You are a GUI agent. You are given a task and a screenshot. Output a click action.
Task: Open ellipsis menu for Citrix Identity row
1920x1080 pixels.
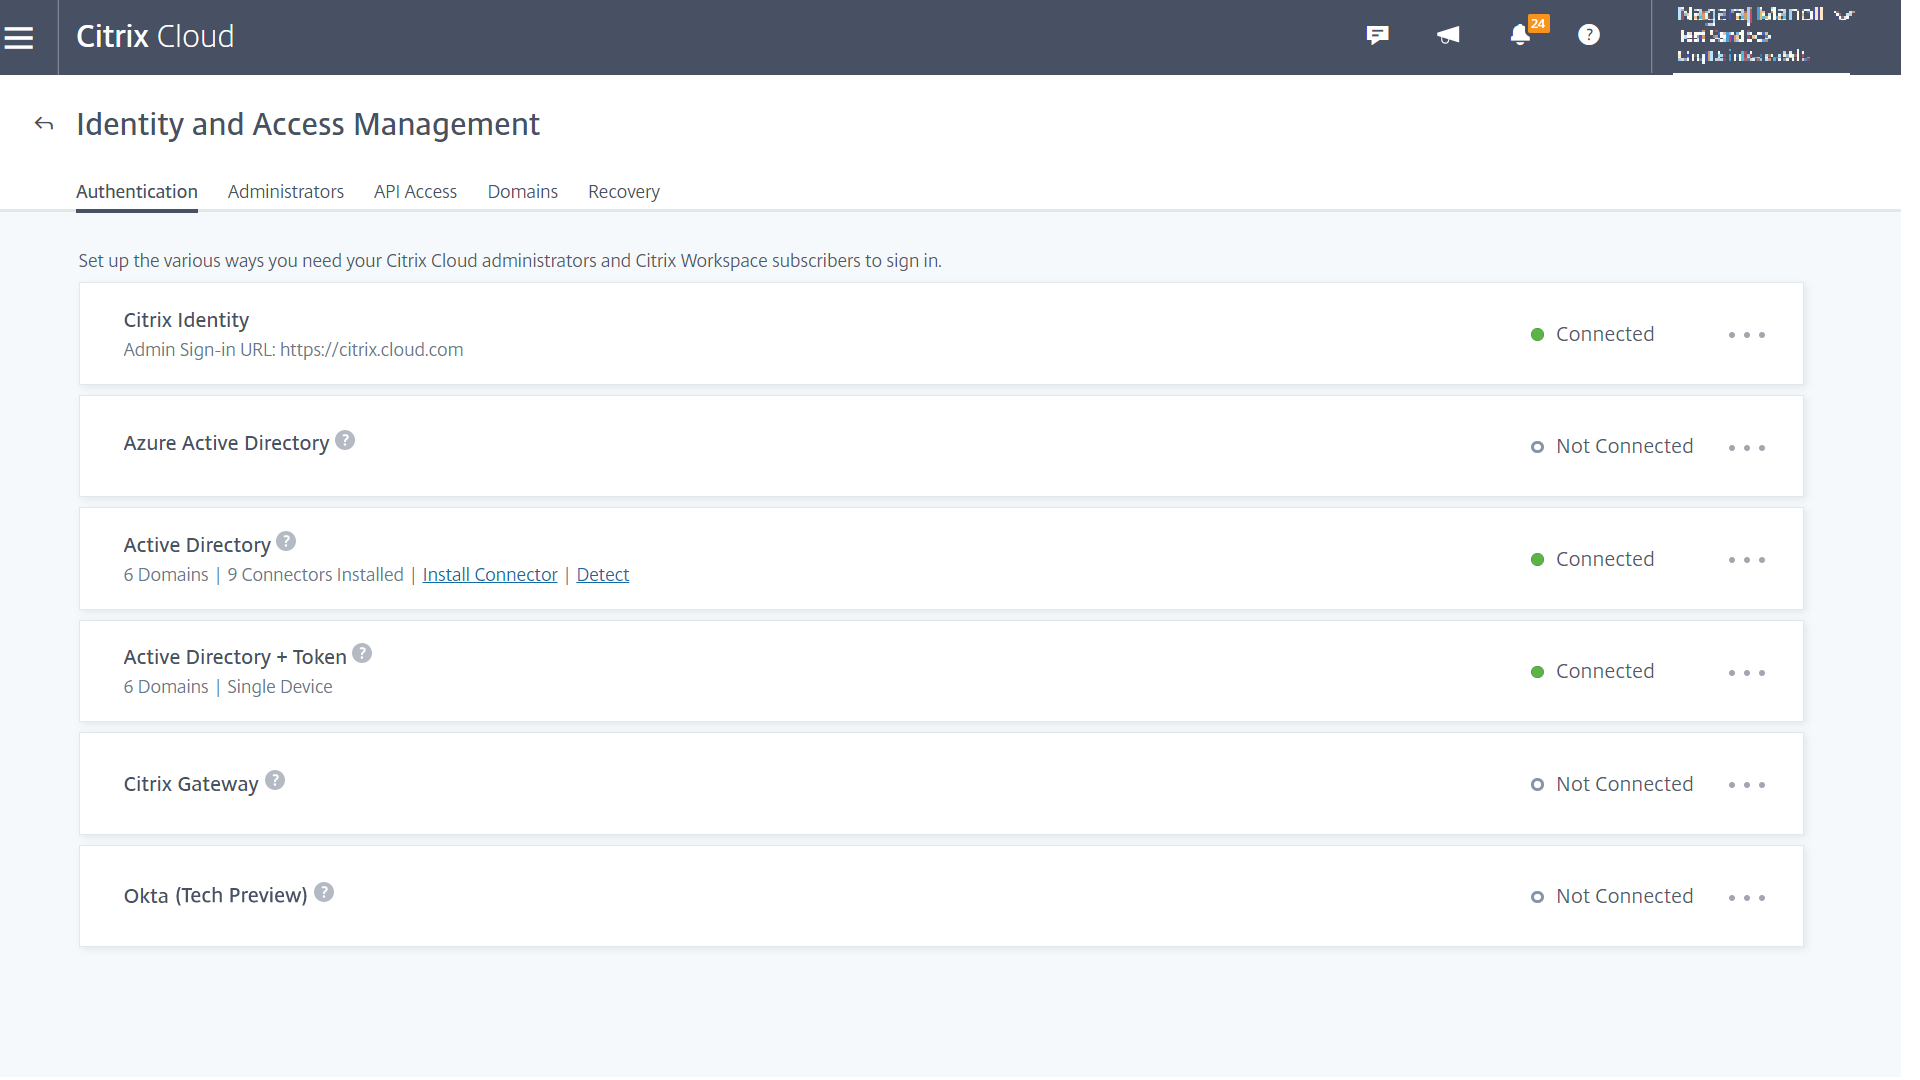[x=1746, y=335]
